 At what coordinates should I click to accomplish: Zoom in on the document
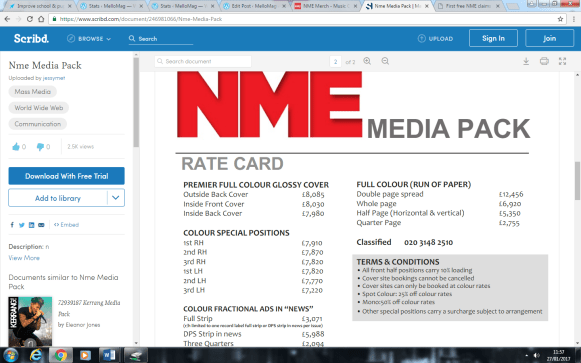point(367,61)
